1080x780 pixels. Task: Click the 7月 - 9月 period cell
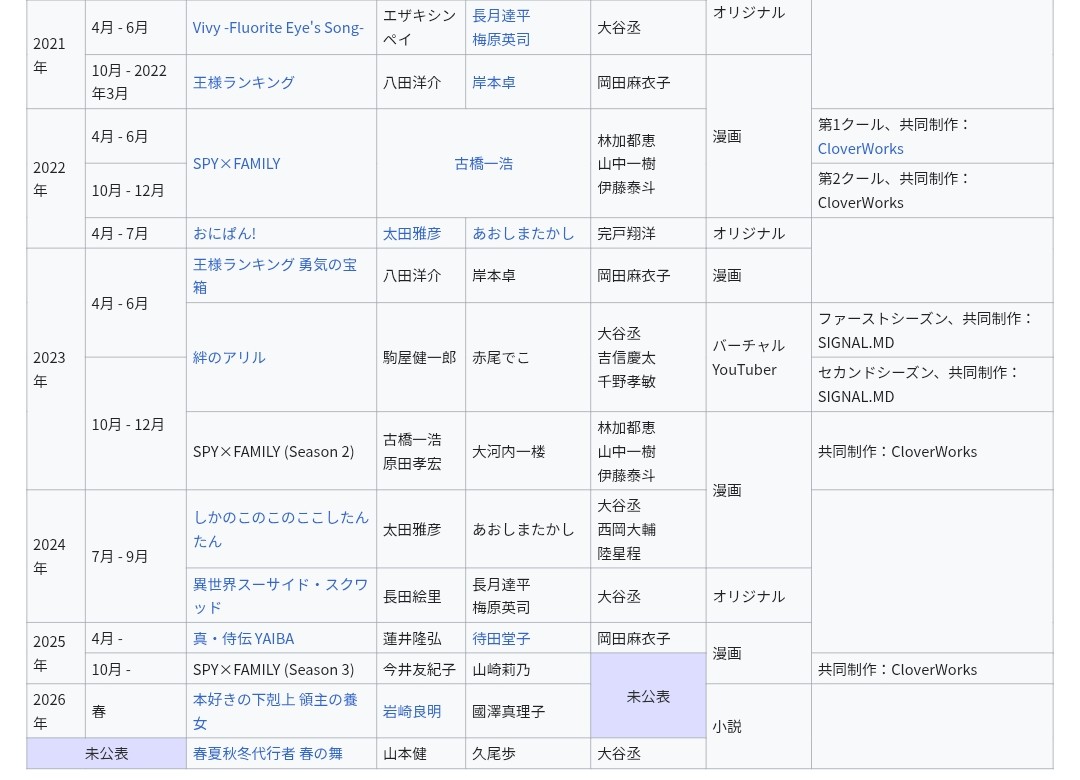point(136,556)
